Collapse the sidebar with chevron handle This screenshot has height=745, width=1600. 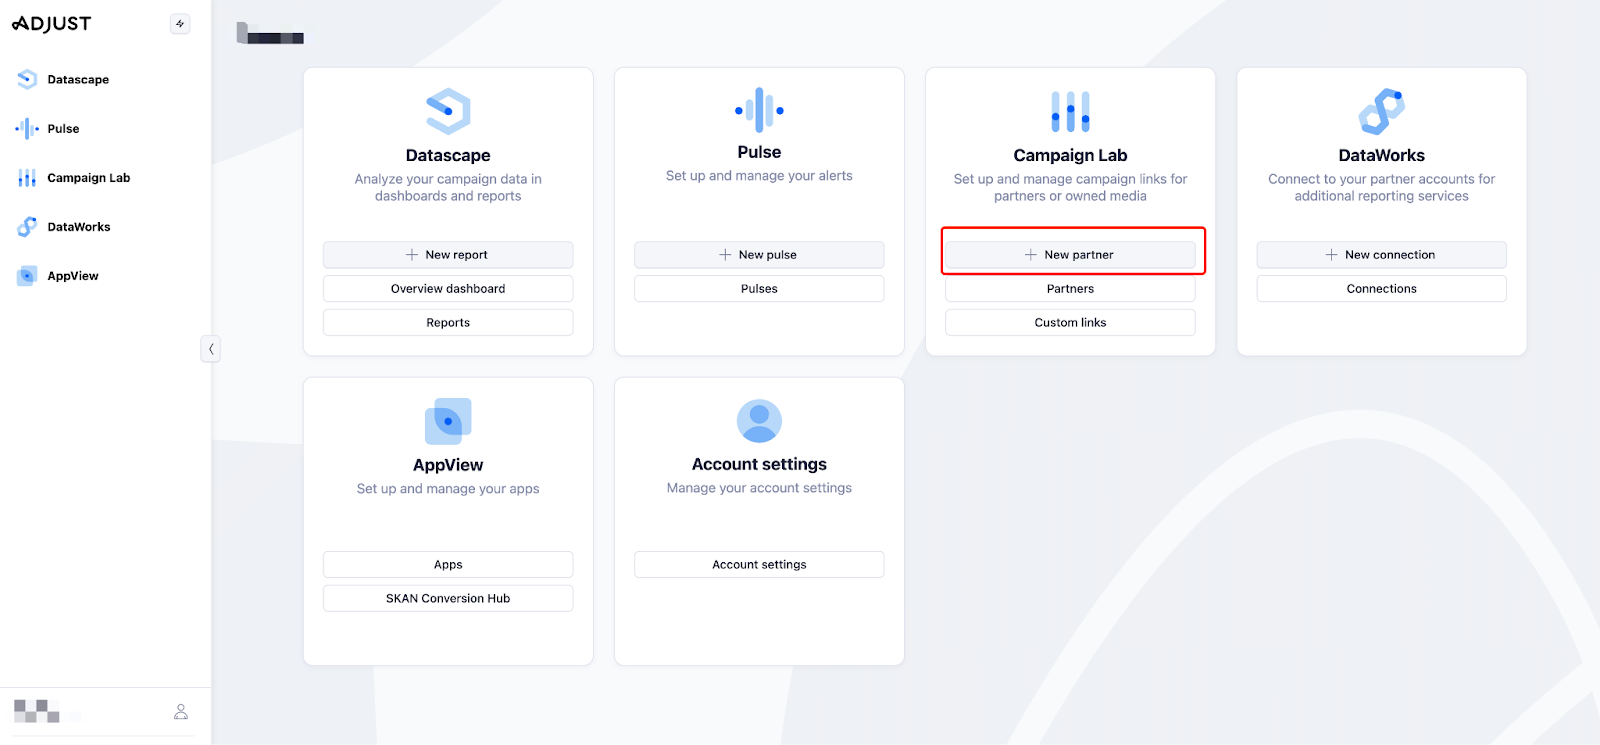pos(210,349)
